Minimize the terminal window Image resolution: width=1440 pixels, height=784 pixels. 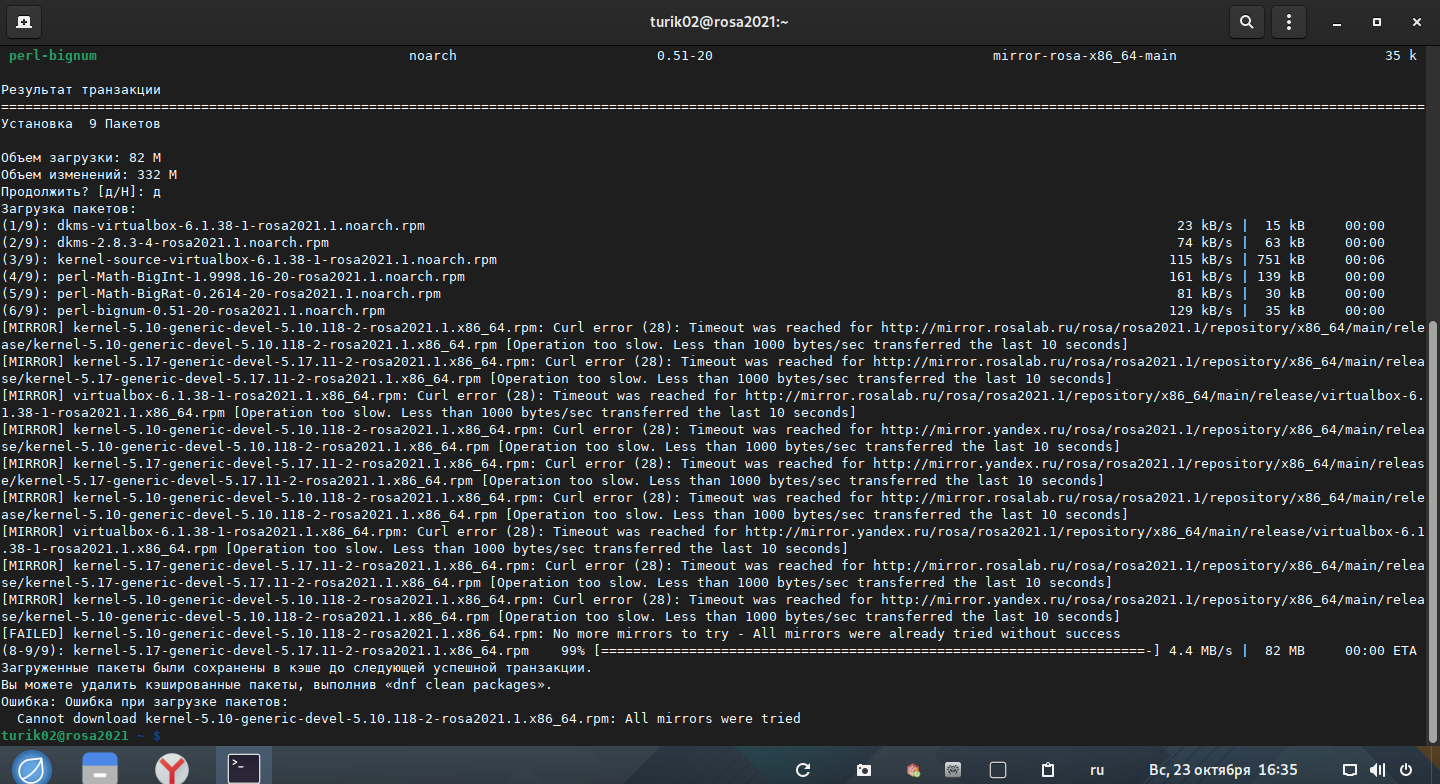tap(1338, 21)
